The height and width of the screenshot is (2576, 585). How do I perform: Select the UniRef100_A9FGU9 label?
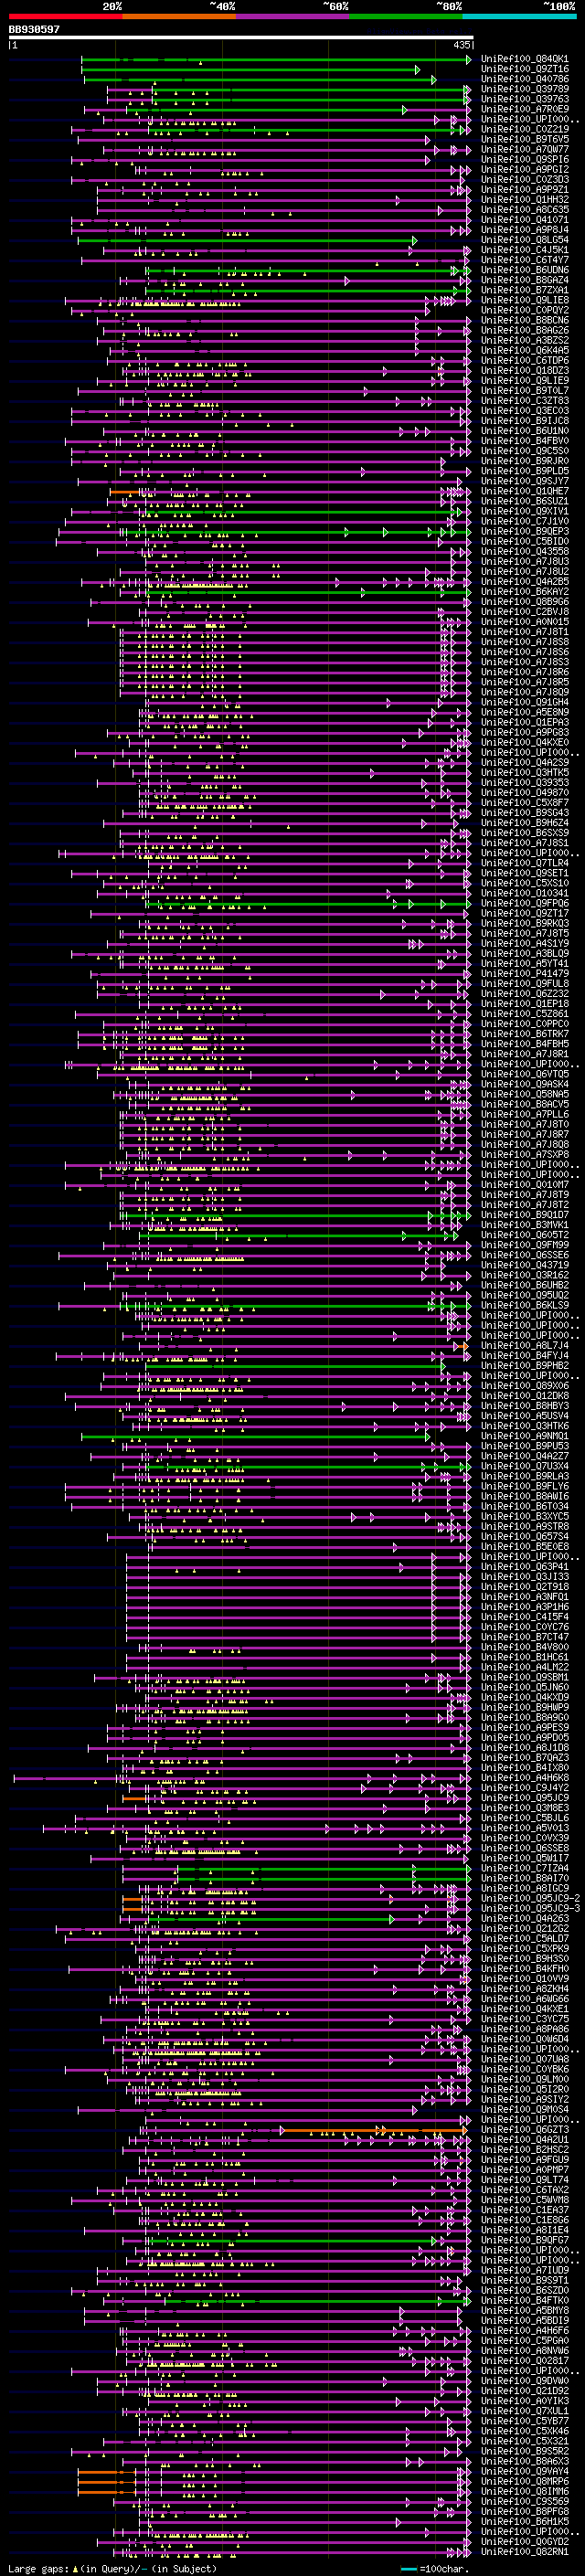coord(524,2159)
